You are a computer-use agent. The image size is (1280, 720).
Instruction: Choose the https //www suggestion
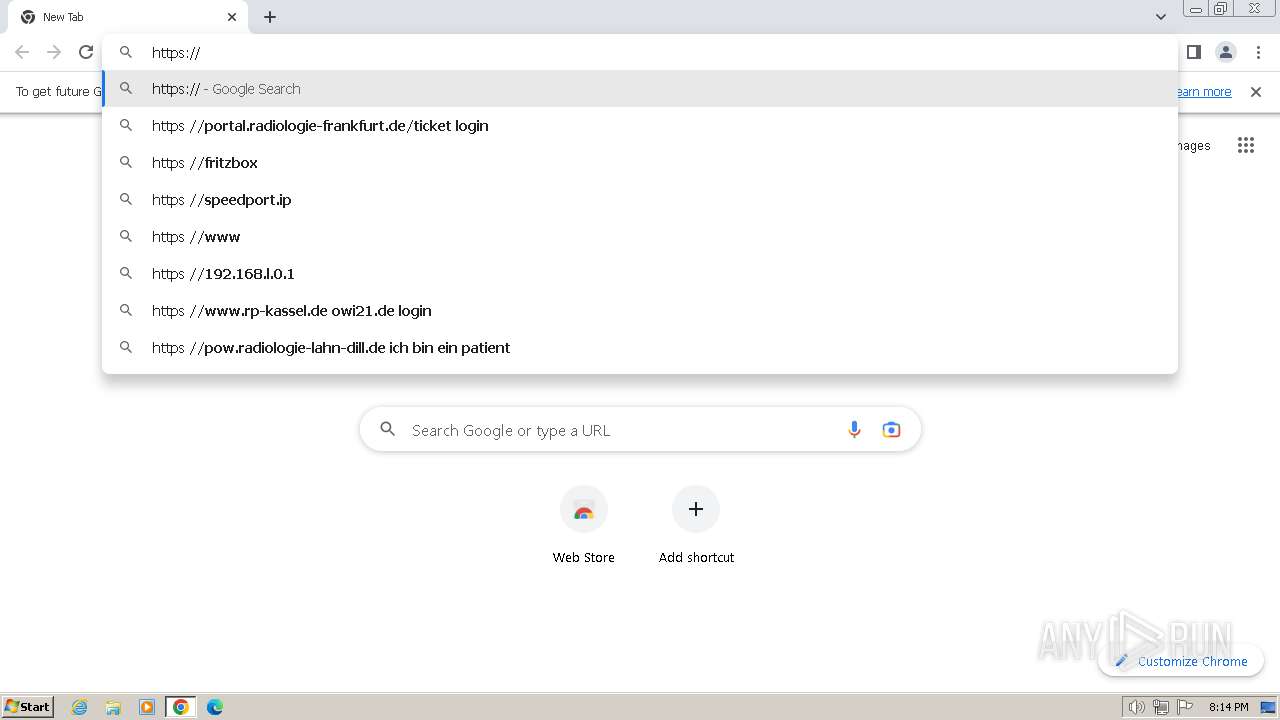point(640,236)
